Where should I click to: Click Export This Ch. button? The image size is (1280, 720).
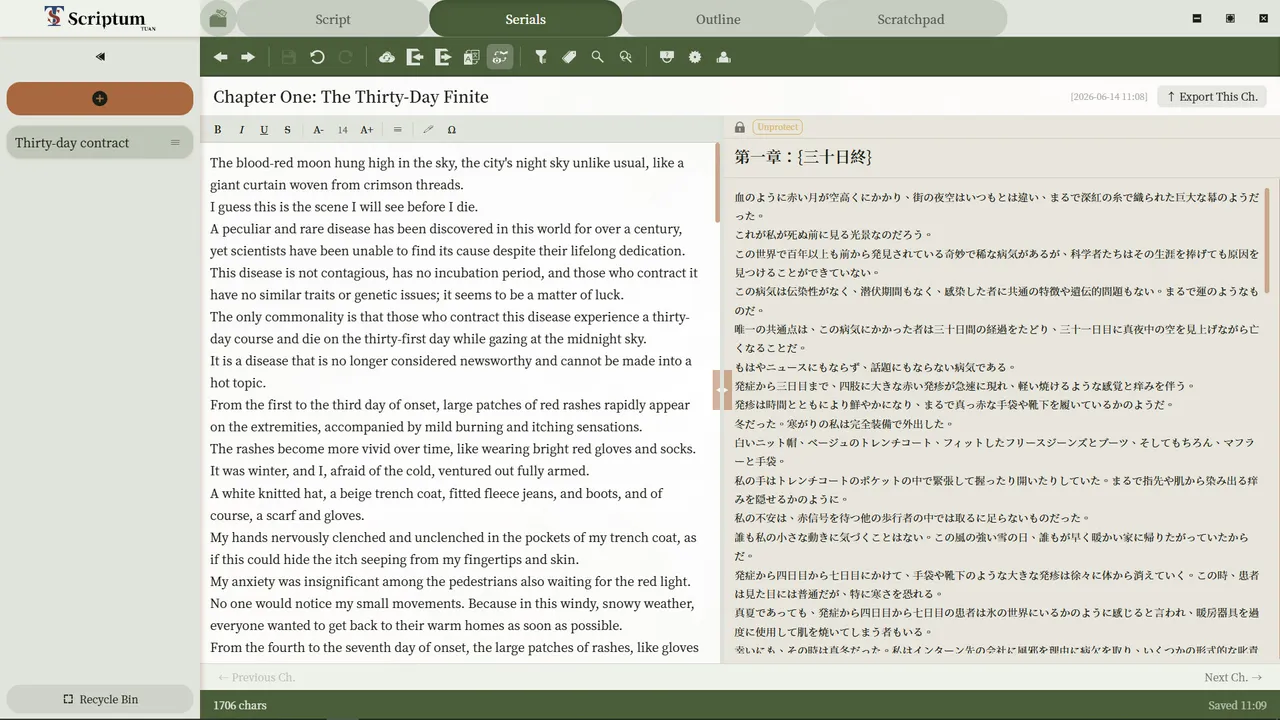pyautogui.click(x=1212, y=97)
